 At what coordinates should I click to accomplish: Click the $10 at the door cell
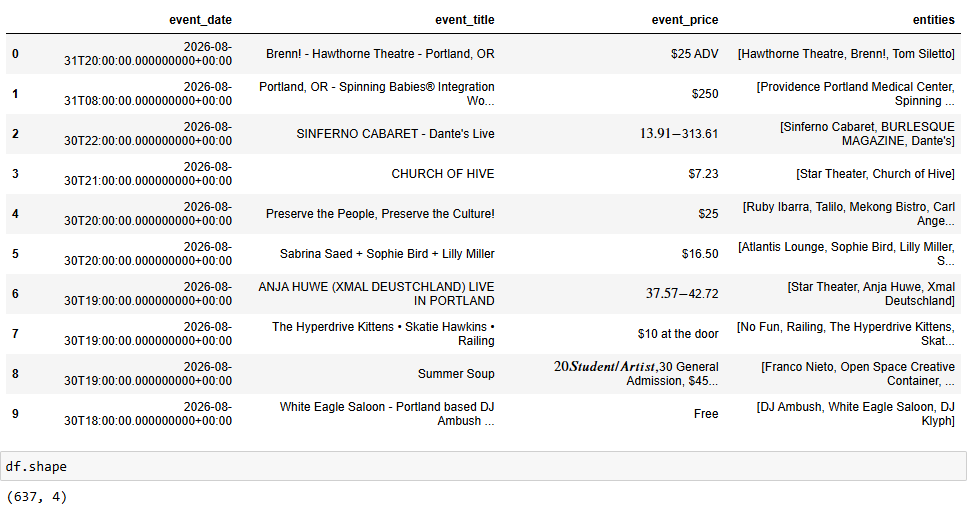pyautogui.click(x=678, y=334)
